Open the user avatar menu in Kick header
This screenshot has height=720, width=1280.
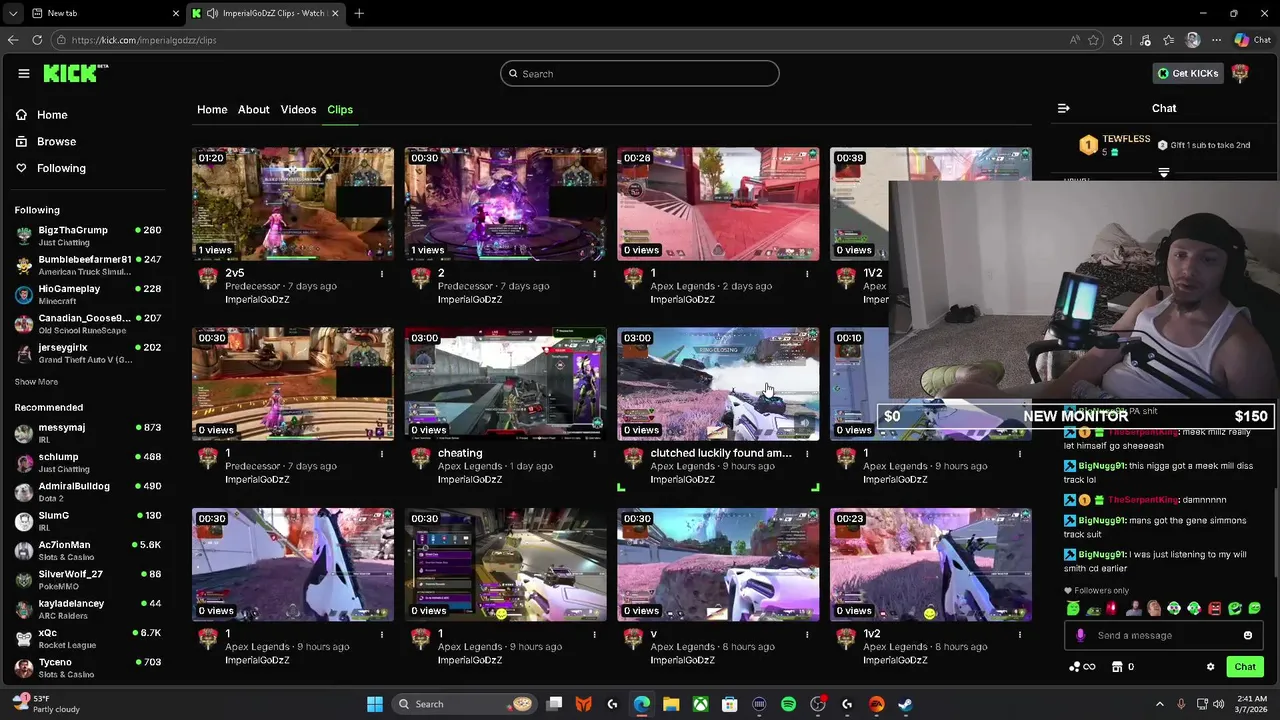(x=1240, y=73)
